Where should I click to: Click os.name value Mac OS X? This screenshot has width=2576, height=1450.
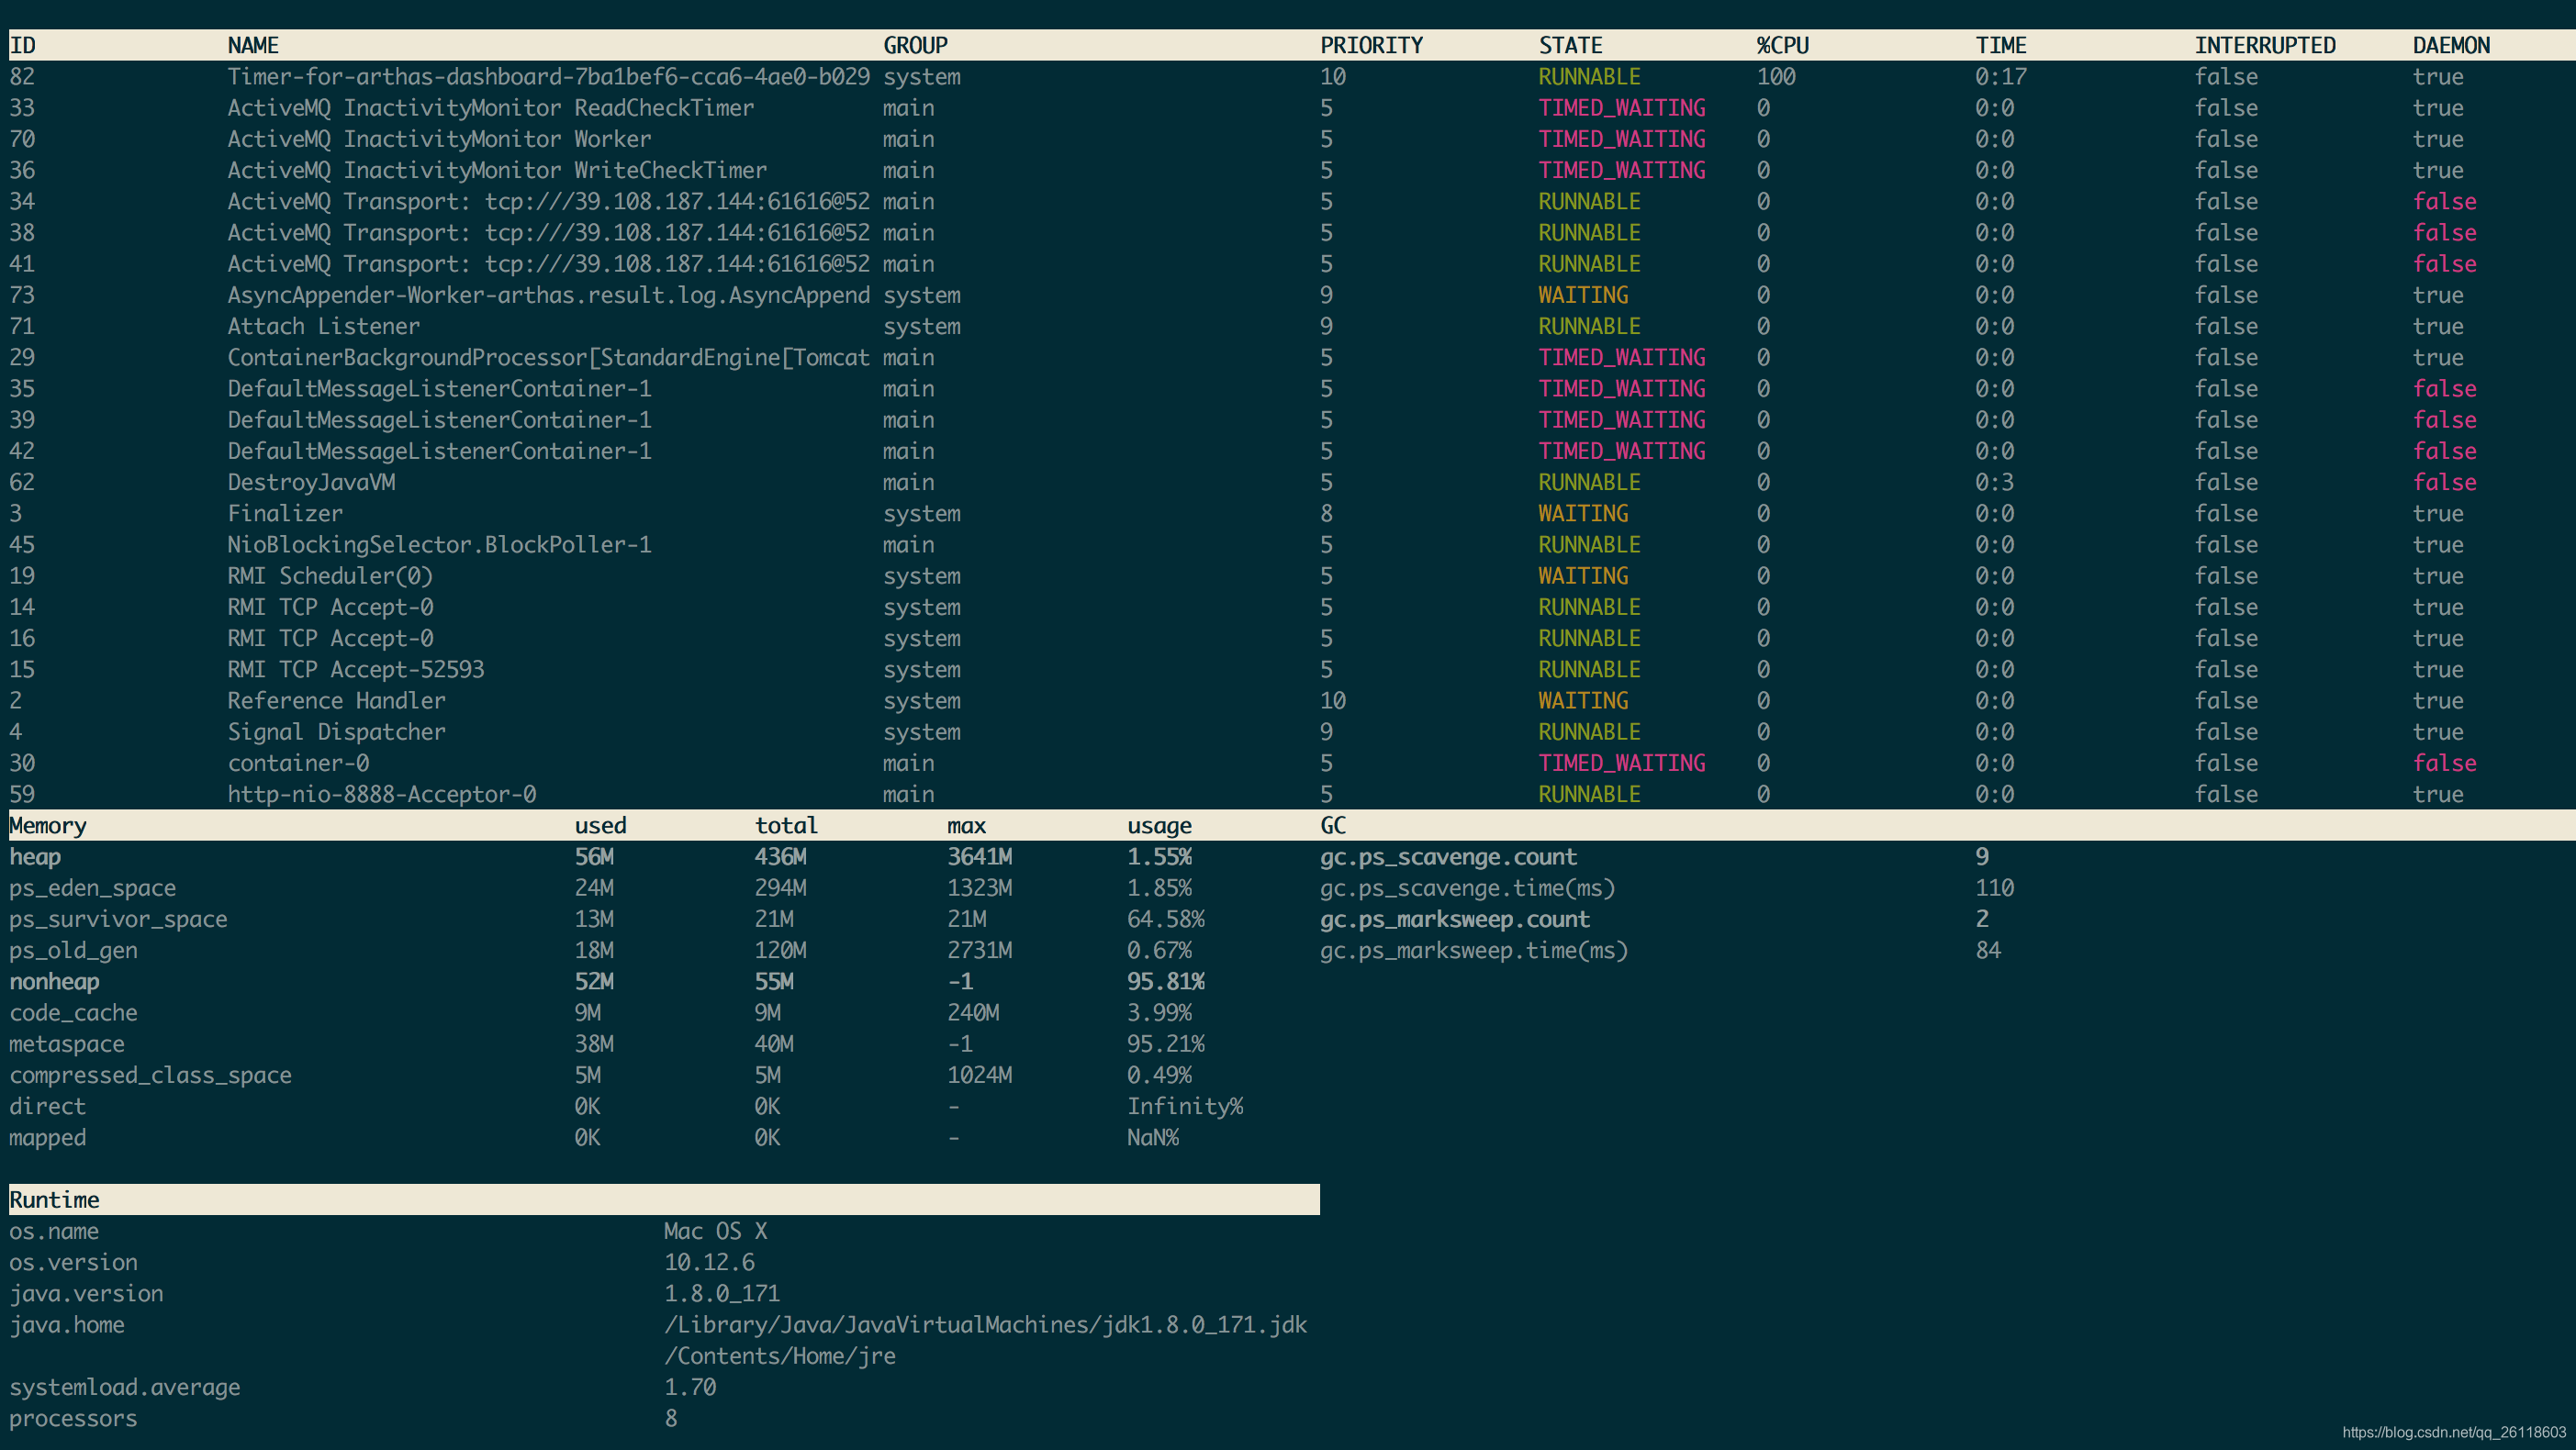[715, 1231]
